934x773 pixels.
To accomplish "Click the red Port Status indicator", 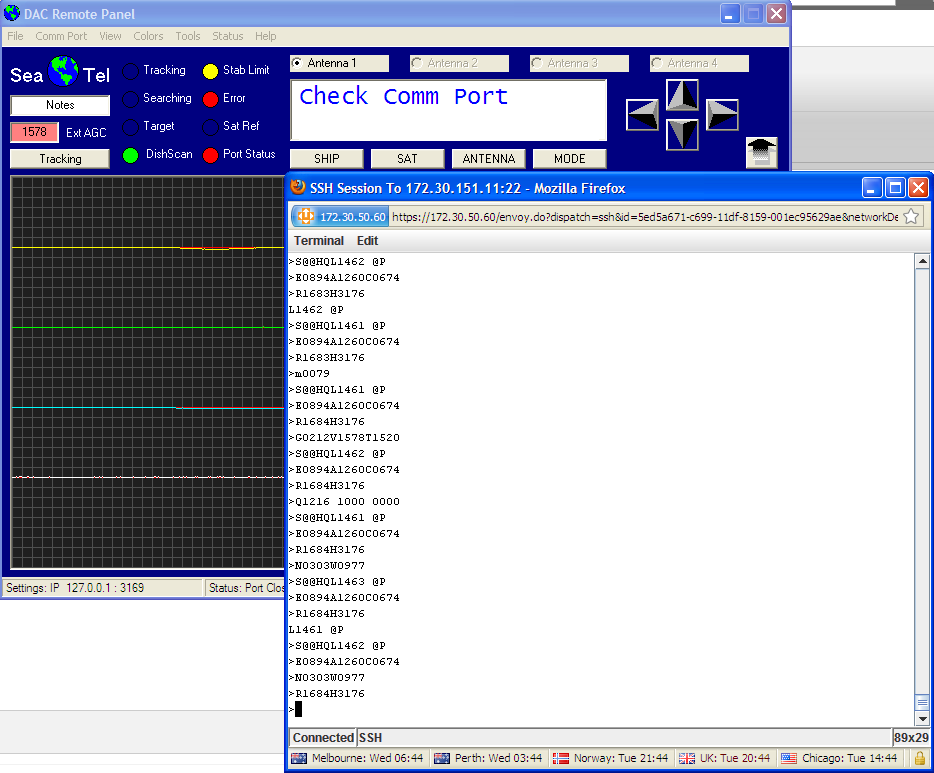I will (x=210, y=155).
